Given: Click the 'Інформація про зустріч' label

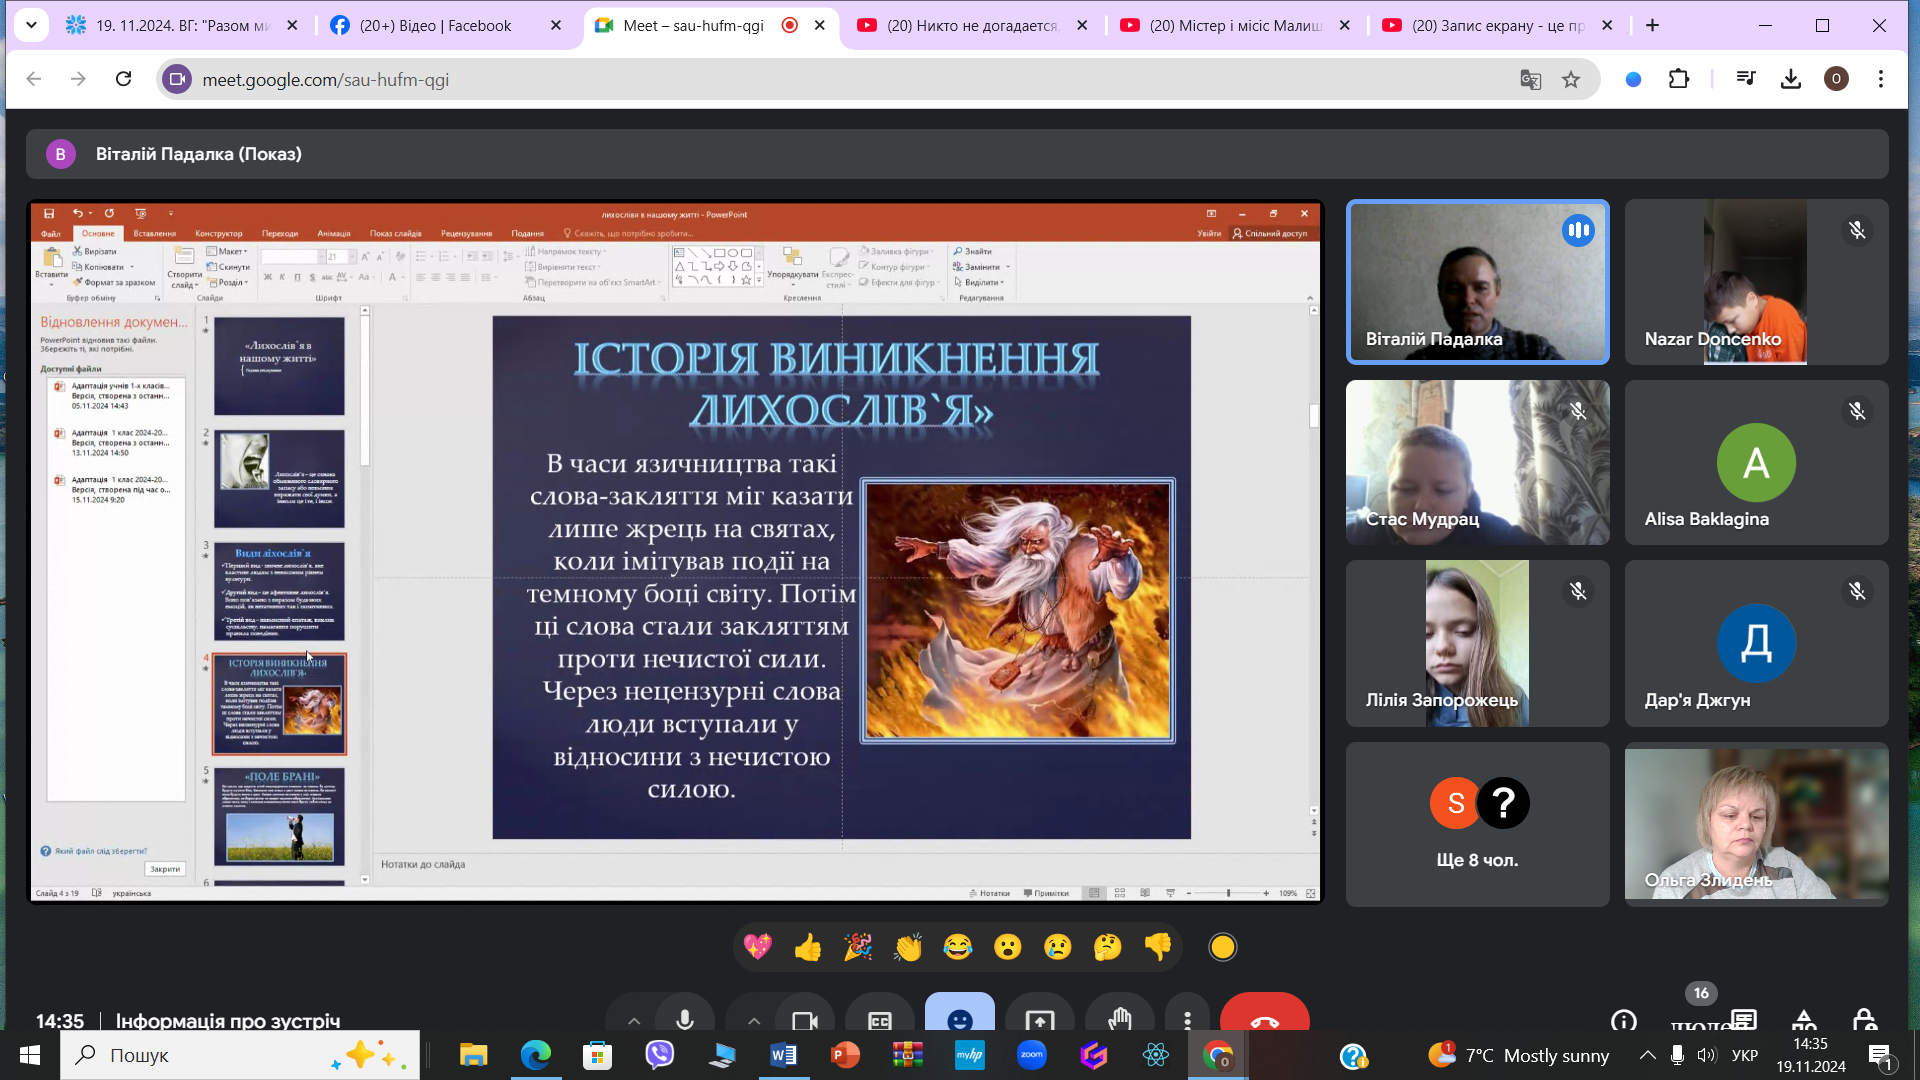Looking at the screenshot, I should click(228, 1020).
